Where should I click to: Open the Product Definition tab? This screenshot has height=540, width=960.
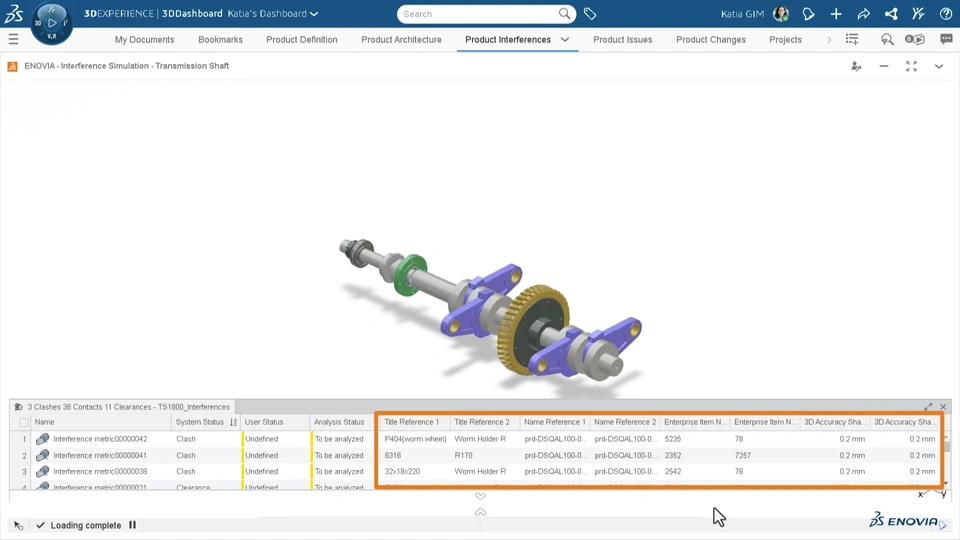pyautogui.click(x=302, y=40)
